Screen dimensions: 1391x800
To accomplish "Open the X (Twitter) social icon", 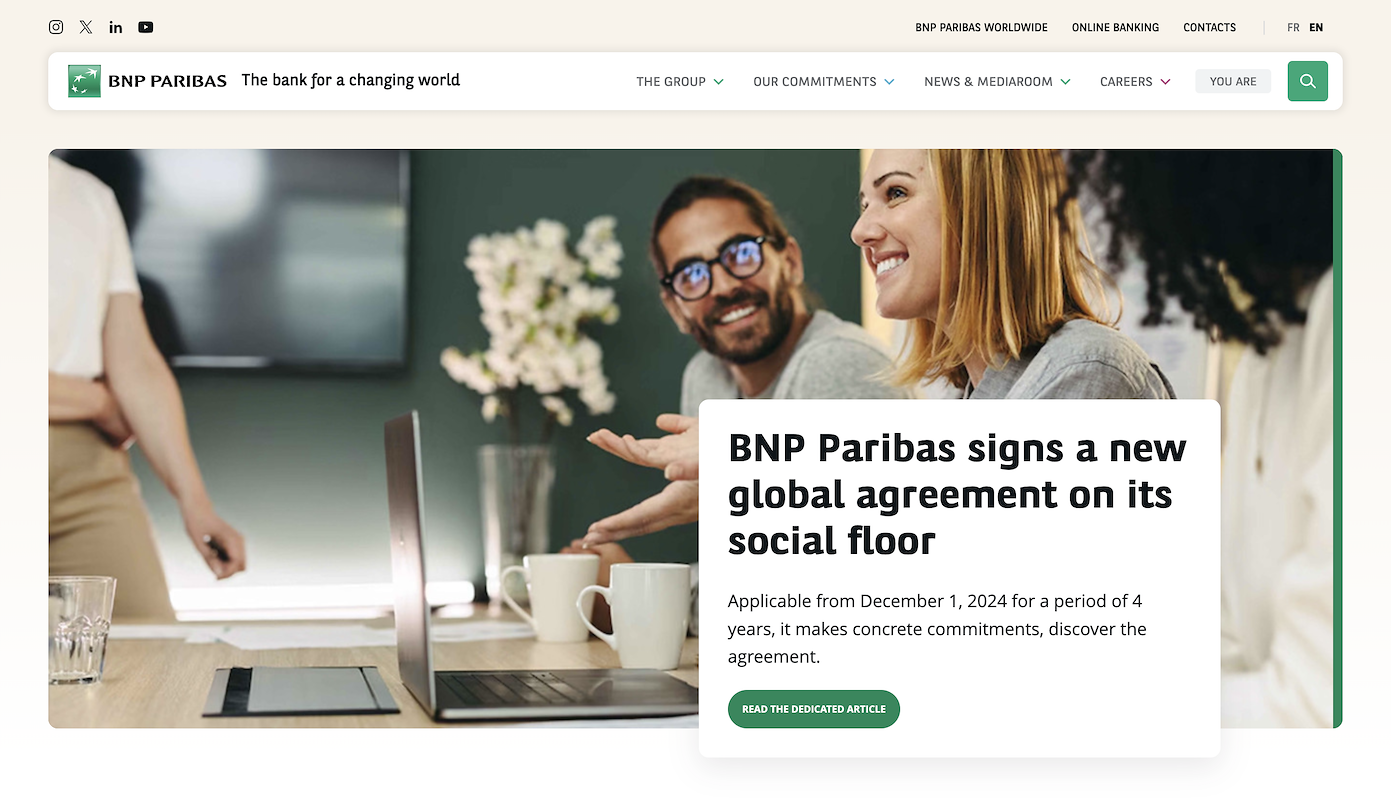I will coord(86,27).
